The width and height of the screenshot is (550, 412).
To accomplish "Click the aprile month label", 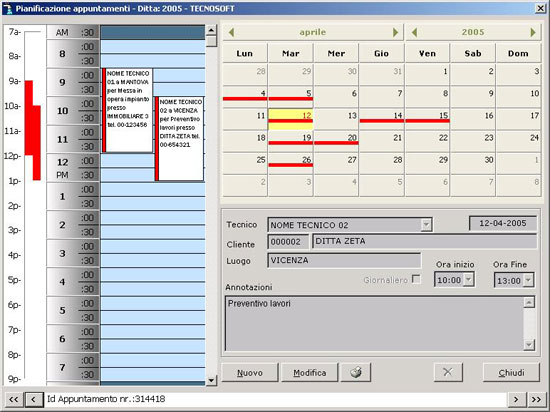I will point(313,32).
